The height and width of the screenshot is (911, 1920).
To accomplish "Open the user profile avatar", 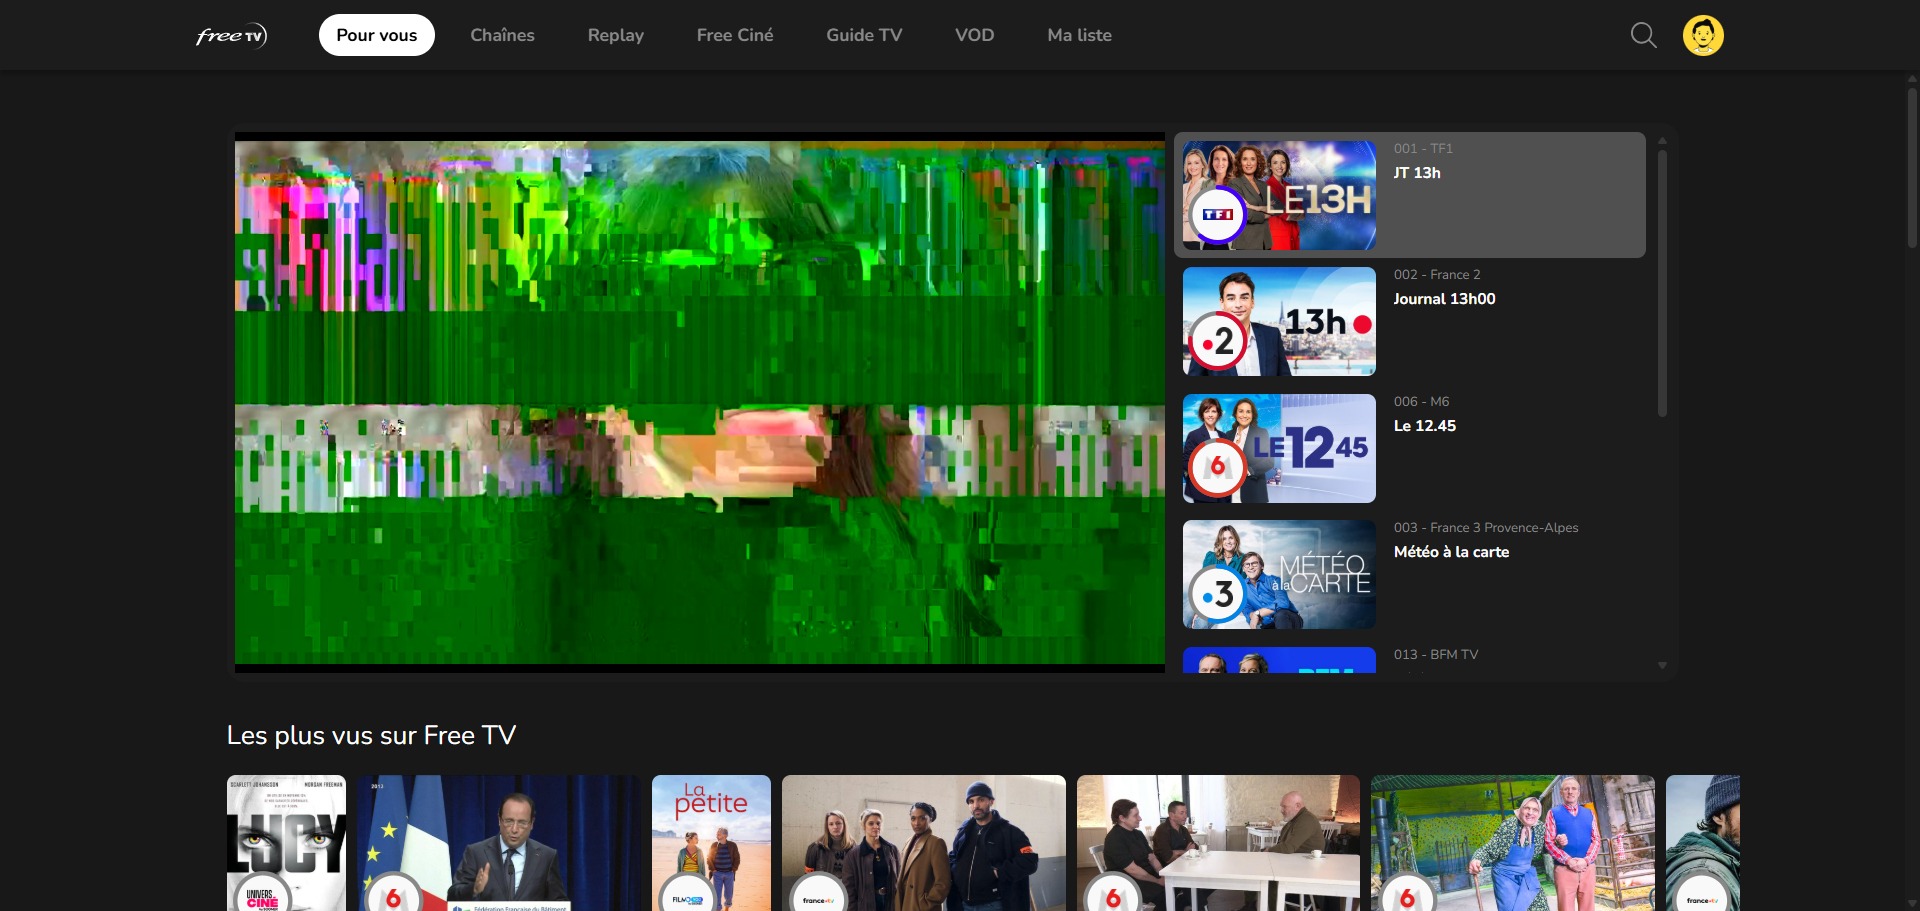I will click(1702, 36).
